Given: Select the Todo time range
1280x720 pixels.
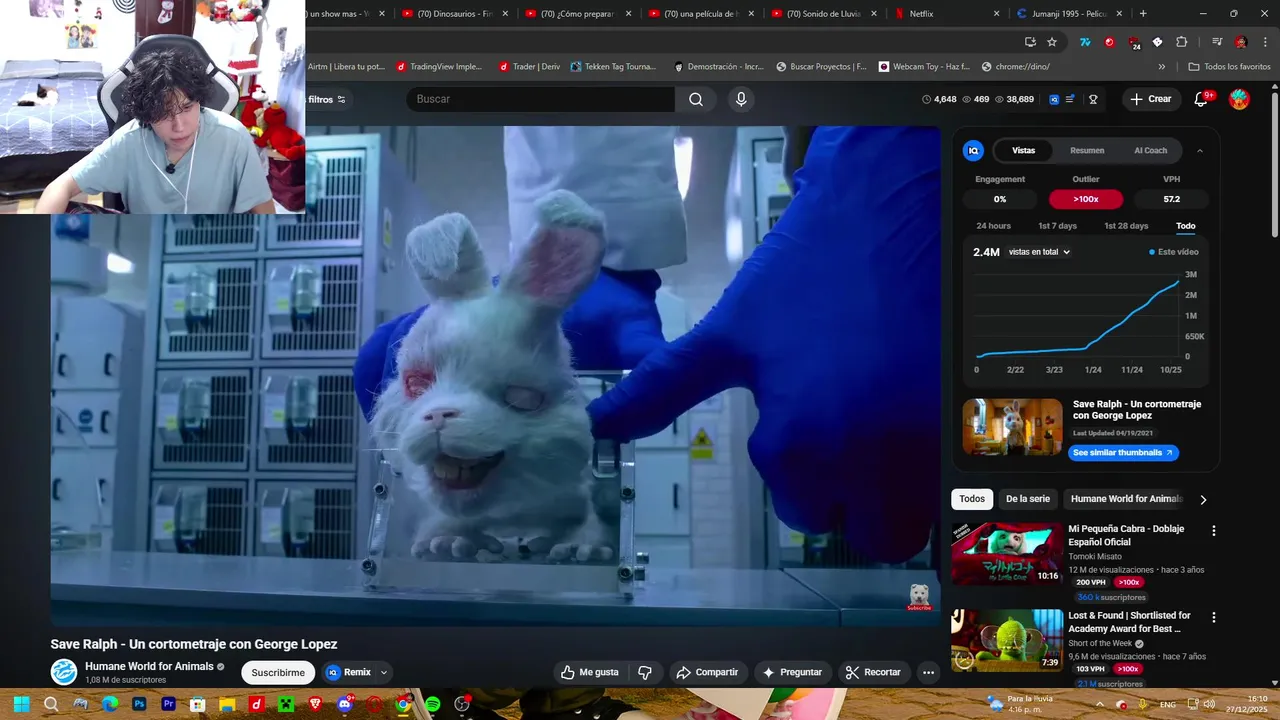Looking at the screenshot, I should 1185,226.
